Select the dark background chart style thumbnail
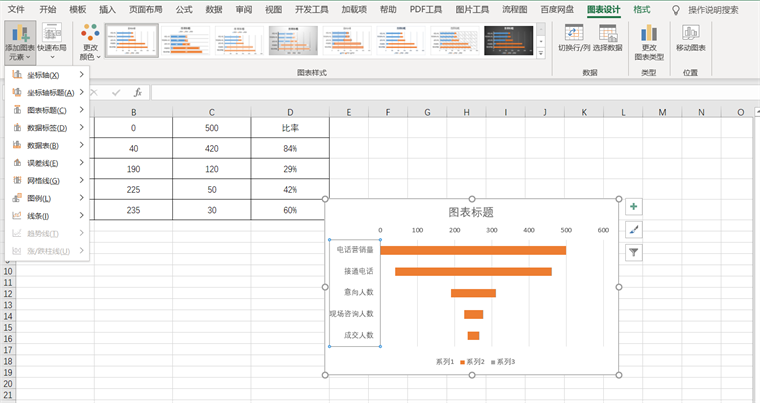The image size is (760, 403). (x=508, y=40)
